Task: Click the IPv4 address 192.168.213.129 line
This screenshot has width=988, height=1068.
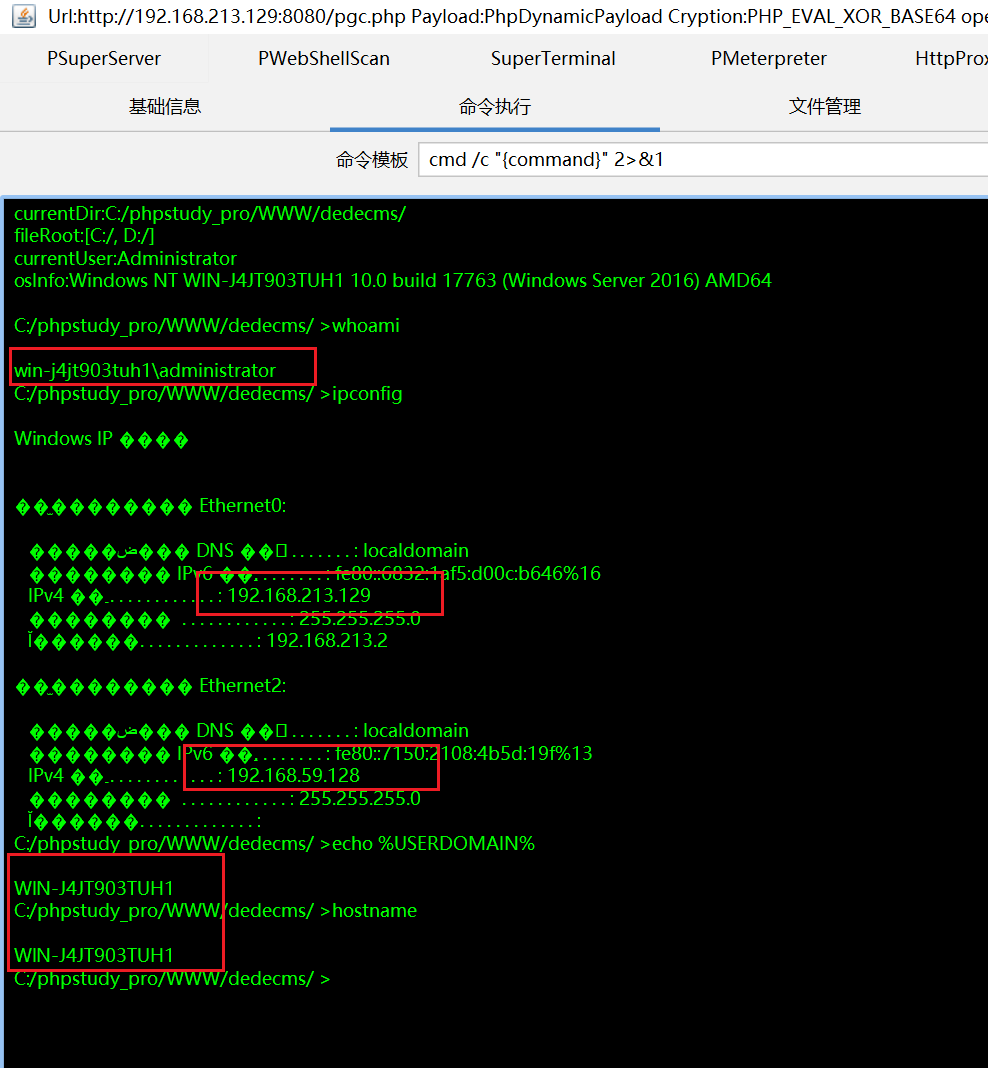Action: pyautogui.click(x=299, y=596)
